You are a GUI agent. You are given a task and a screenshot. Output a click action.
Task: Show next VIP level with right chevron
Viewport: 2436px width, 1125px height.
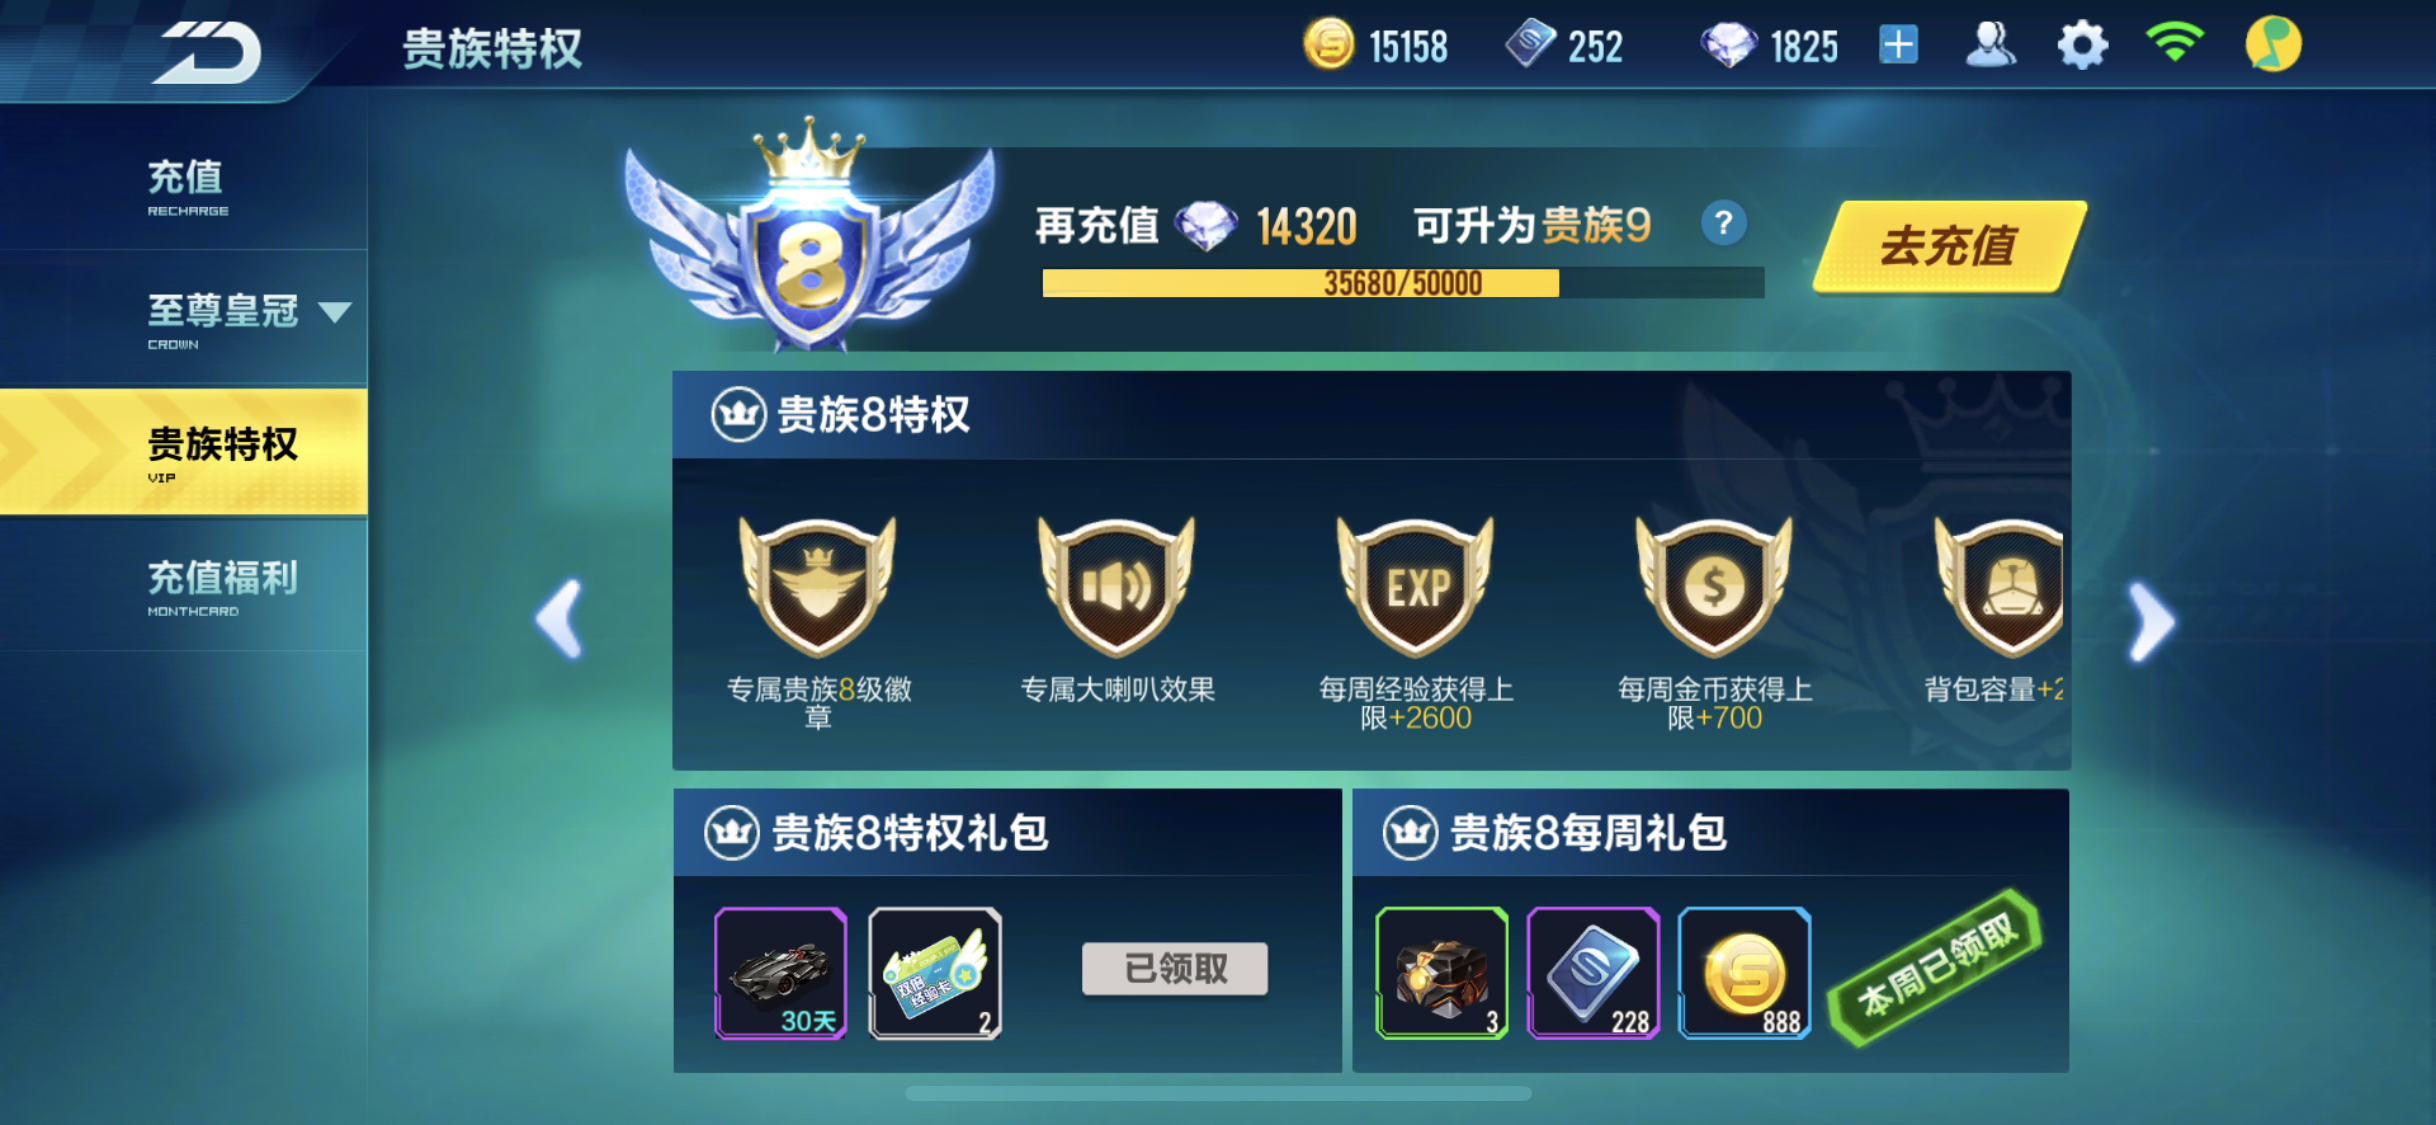(2151, 621)
